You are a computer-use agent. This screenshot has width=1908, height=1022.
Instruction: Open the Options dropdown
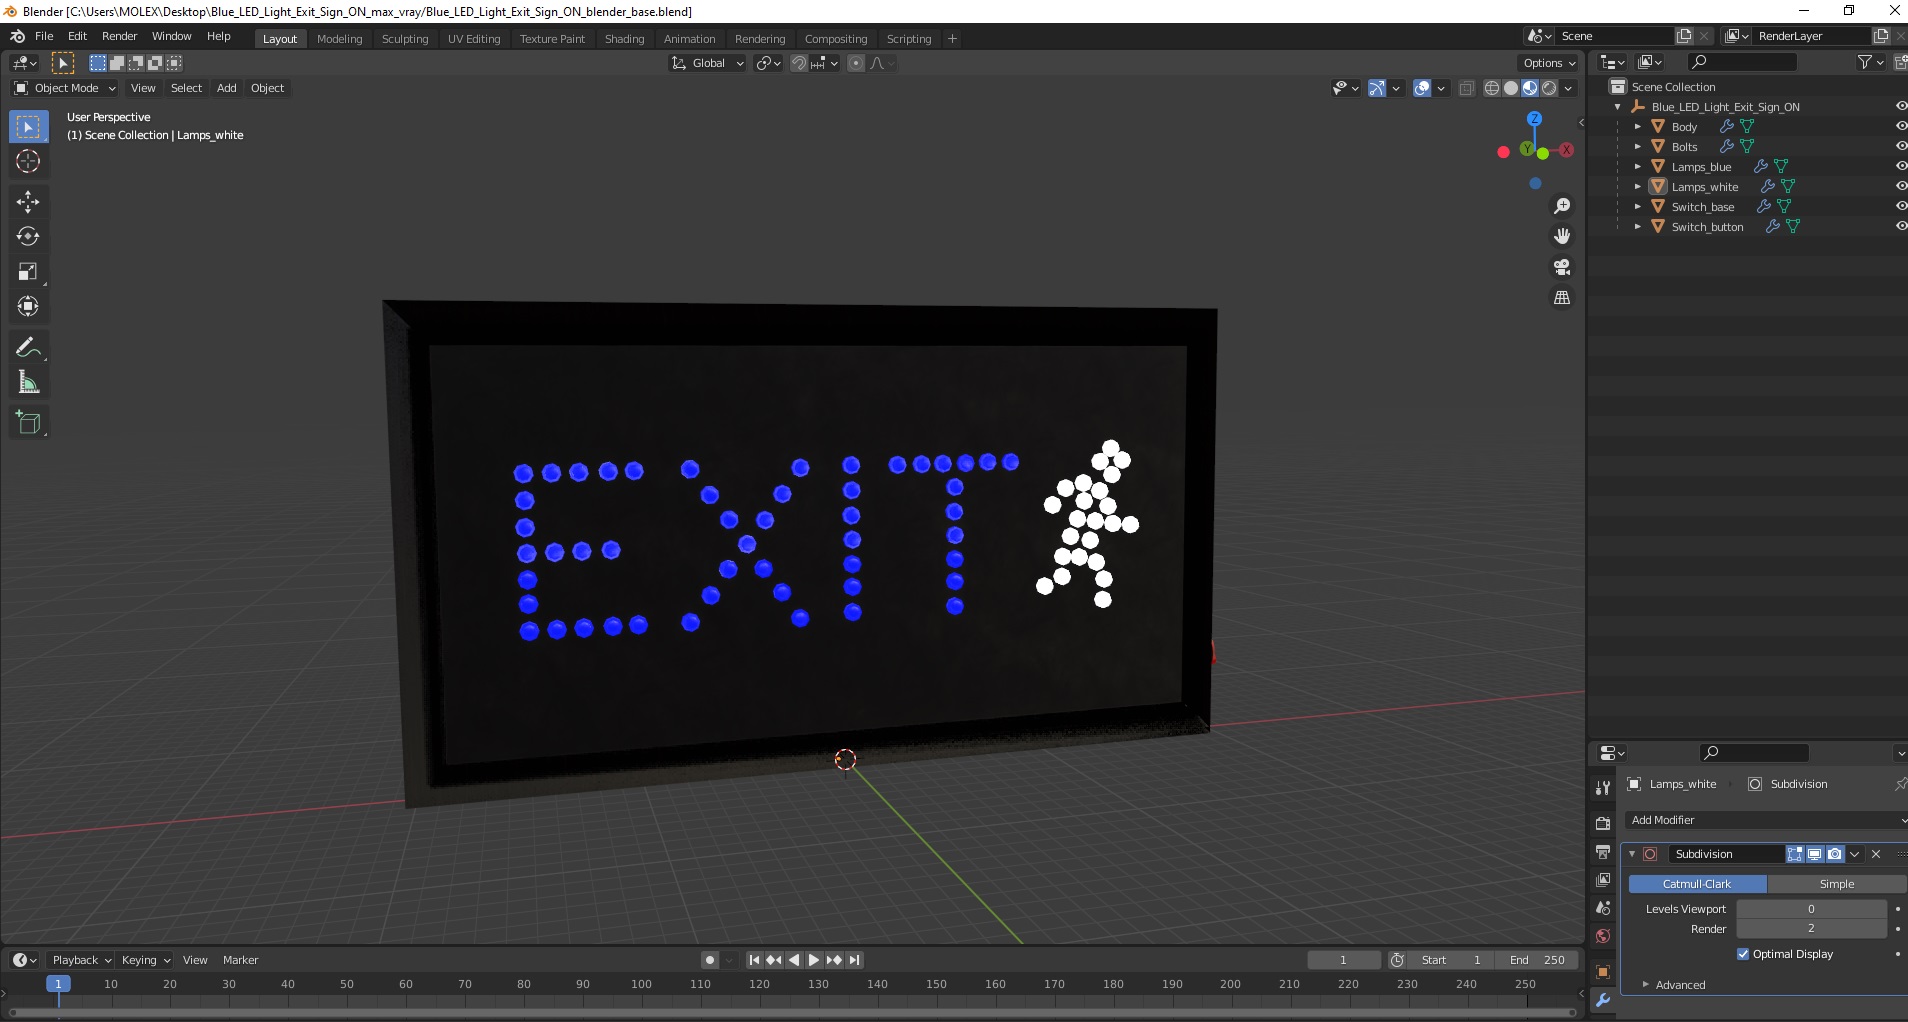1549,63
